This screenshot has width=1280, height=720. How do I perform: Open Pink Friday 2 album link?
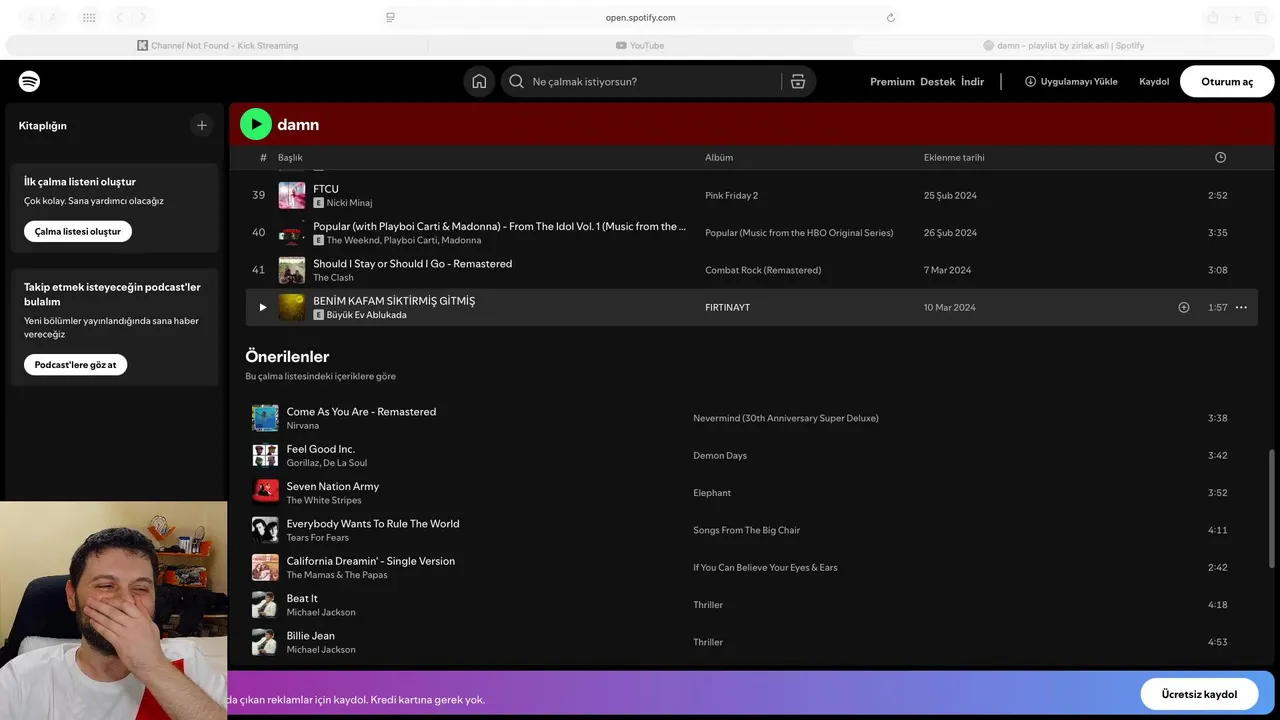pyautogui.click(x=732, y=195)
